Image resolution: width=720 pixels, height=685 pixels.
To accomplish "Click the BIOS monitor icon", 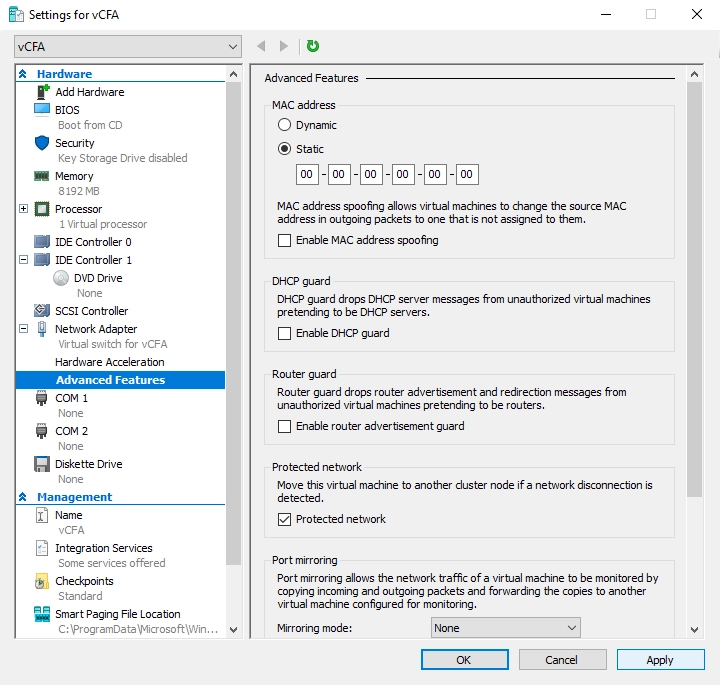I will [42, 110].
